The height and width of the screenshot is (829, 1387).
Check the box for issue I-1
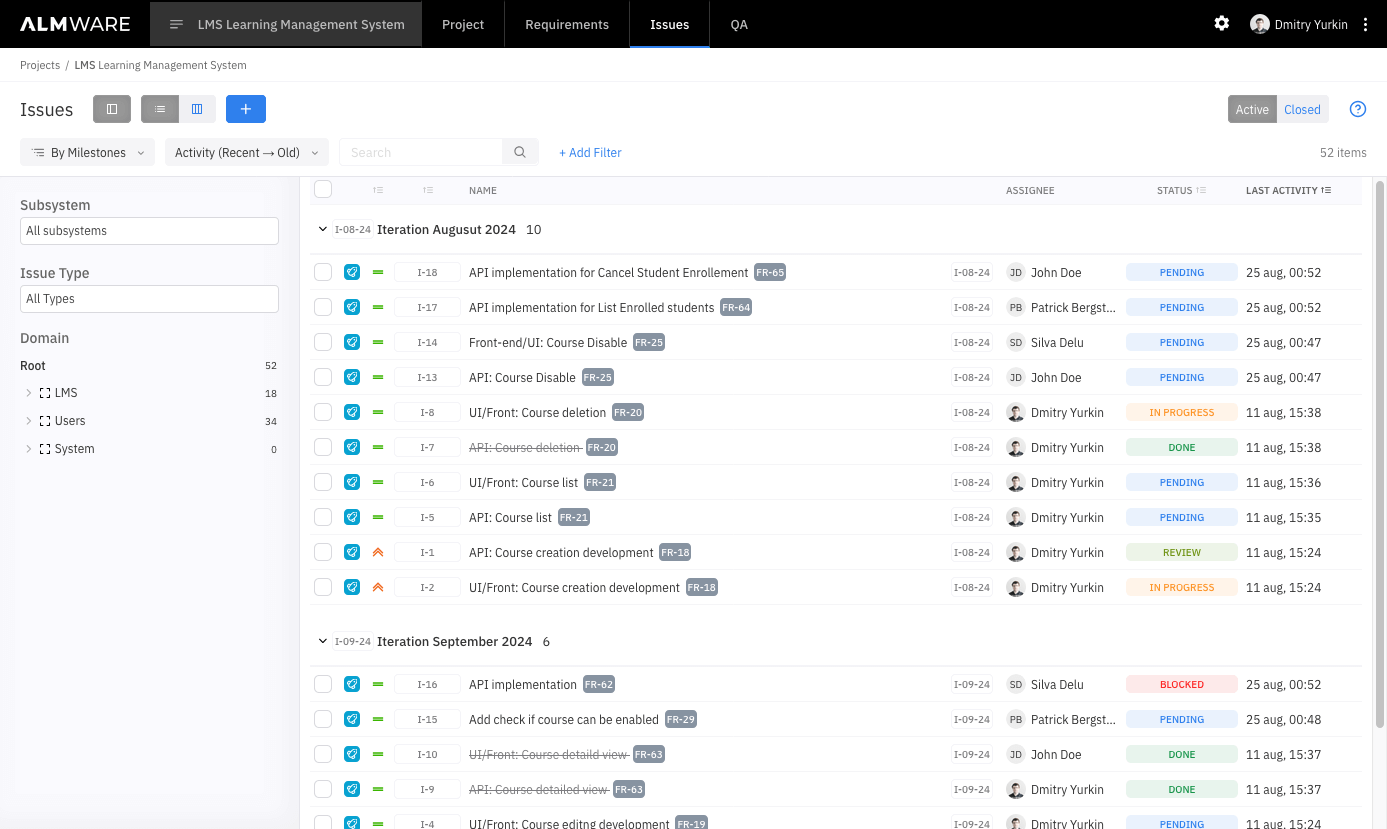pyautogui.click(x=323, y=552)
